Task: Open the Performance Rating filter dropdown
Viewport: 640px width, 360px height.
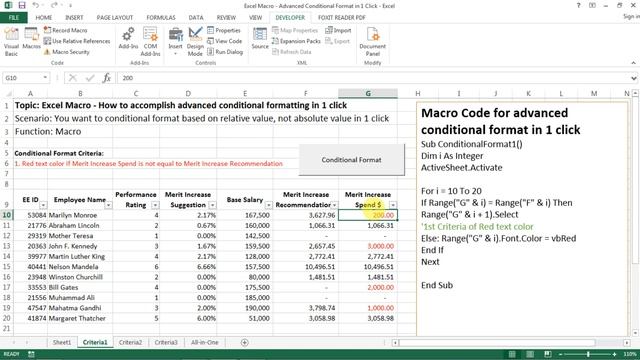Action: click(155, 205)
